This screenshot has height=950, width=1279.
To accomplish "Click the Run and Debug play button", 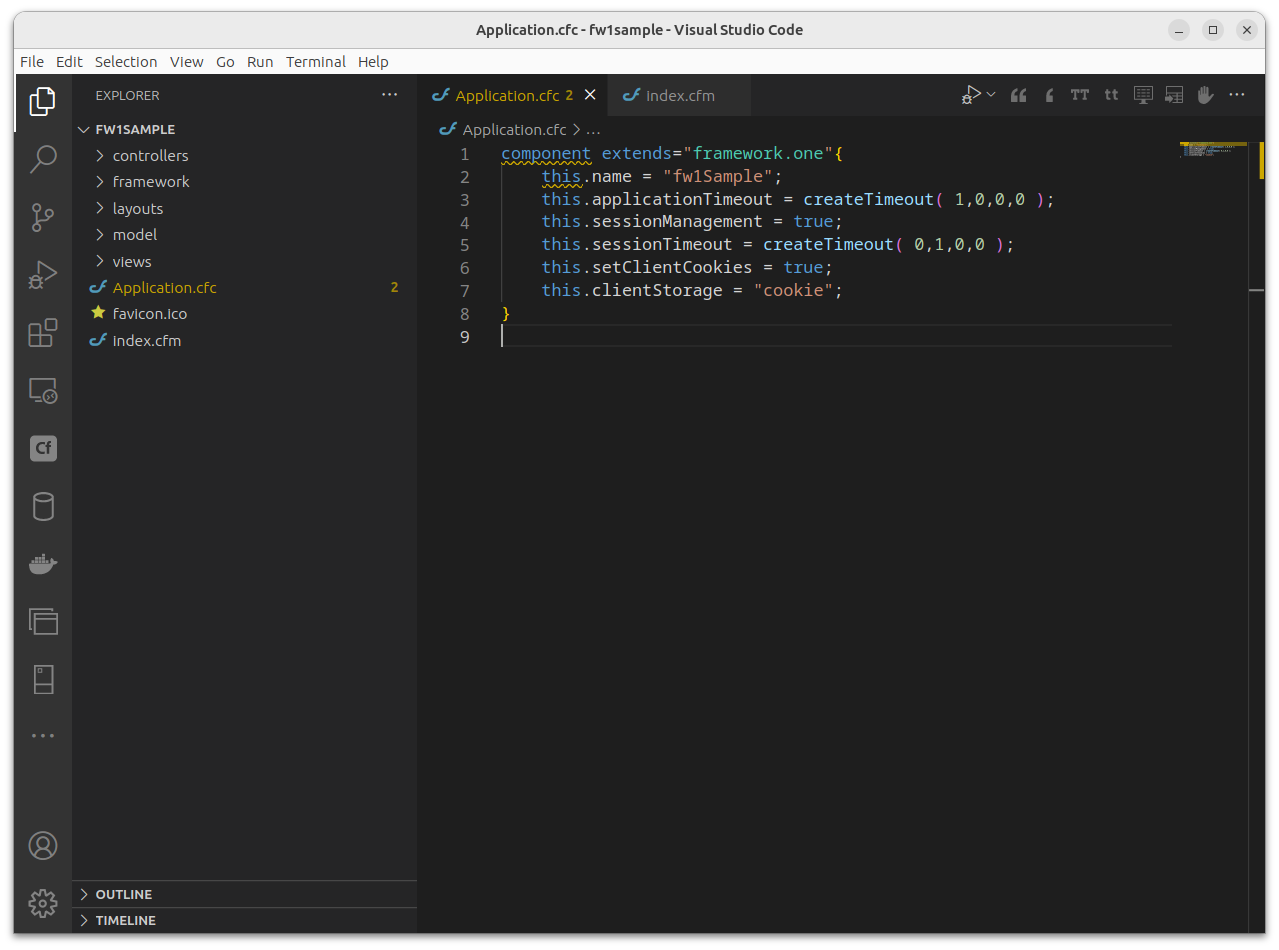I will 971,95.
